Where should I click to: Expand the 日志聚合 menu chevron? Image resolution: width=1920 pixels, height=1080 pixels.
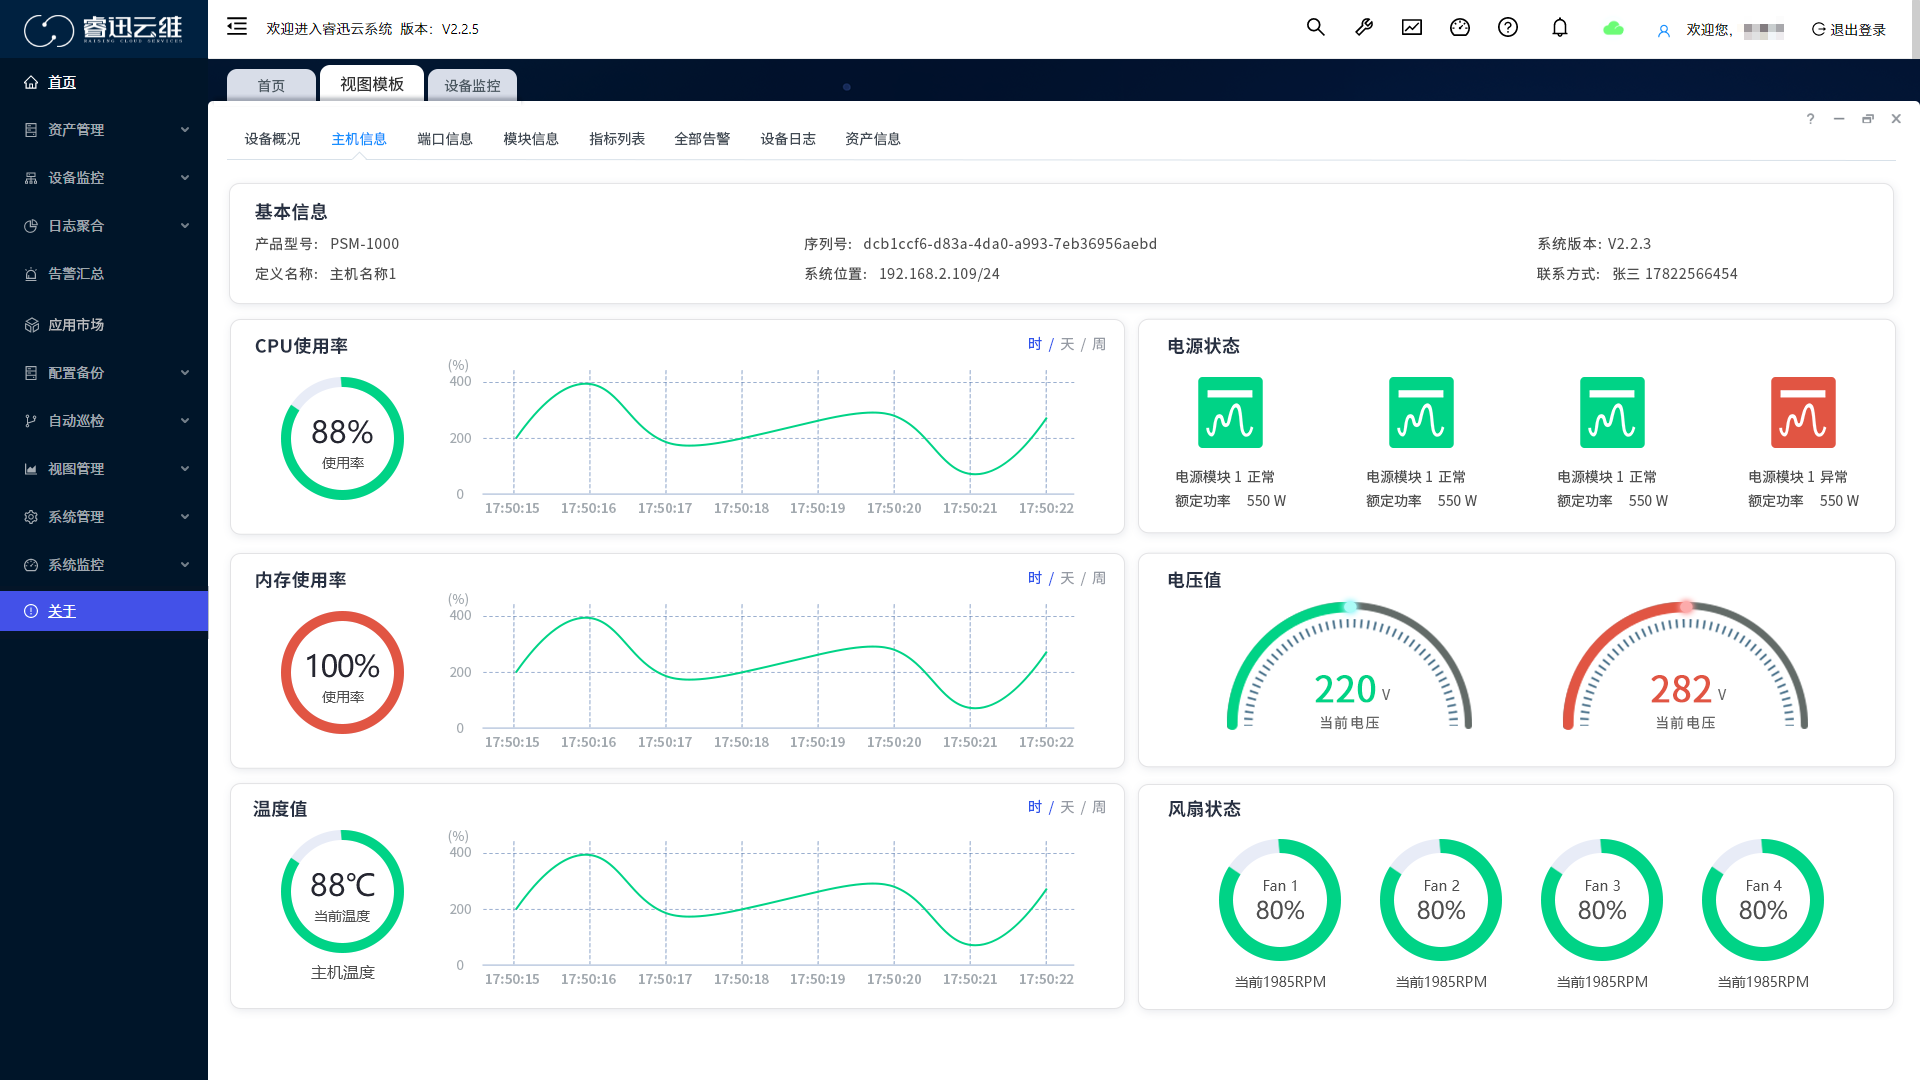(185, 226)
